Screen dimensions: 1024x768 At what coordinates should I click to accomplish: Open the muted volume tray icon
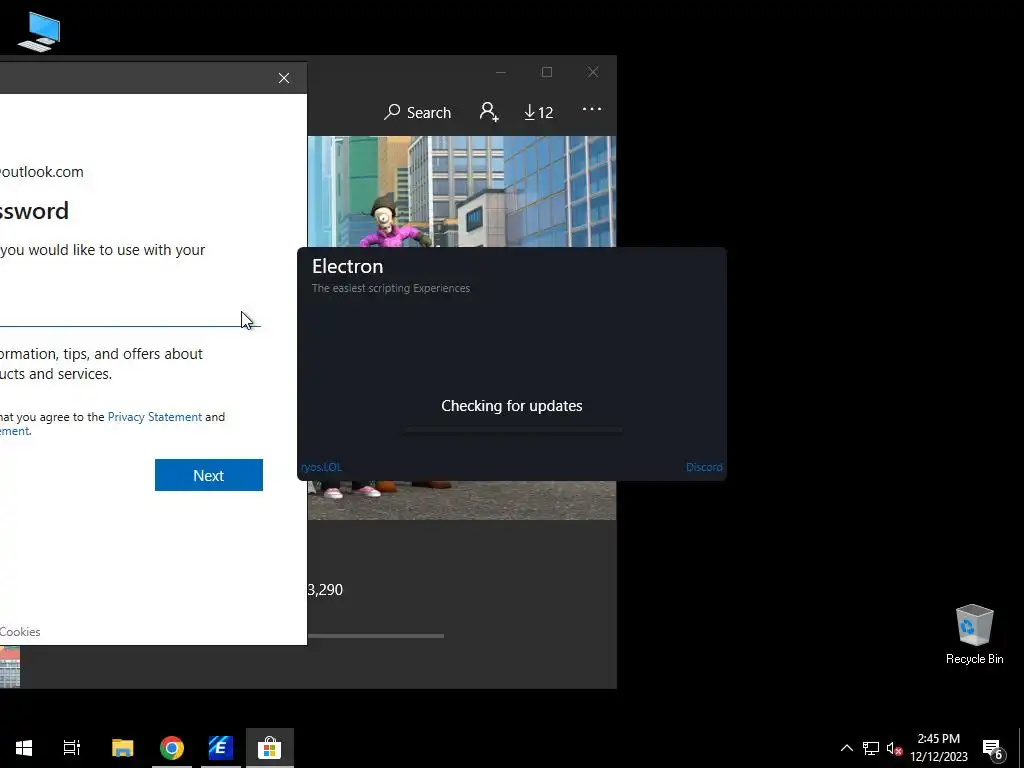(894, 748)
